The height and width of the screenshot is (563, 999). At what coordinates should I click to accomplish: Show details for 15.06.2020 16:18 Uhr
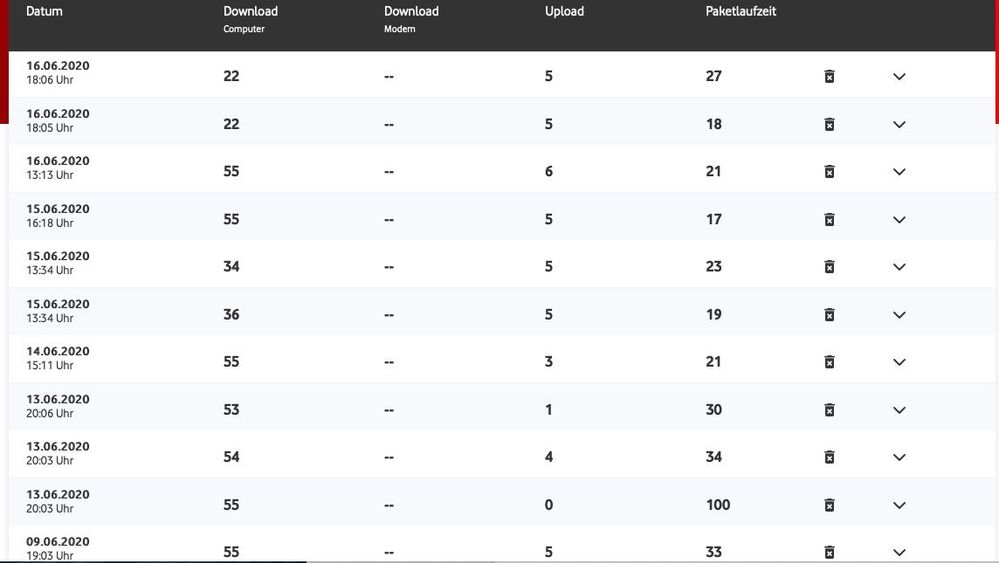click(x=899, y=219)
